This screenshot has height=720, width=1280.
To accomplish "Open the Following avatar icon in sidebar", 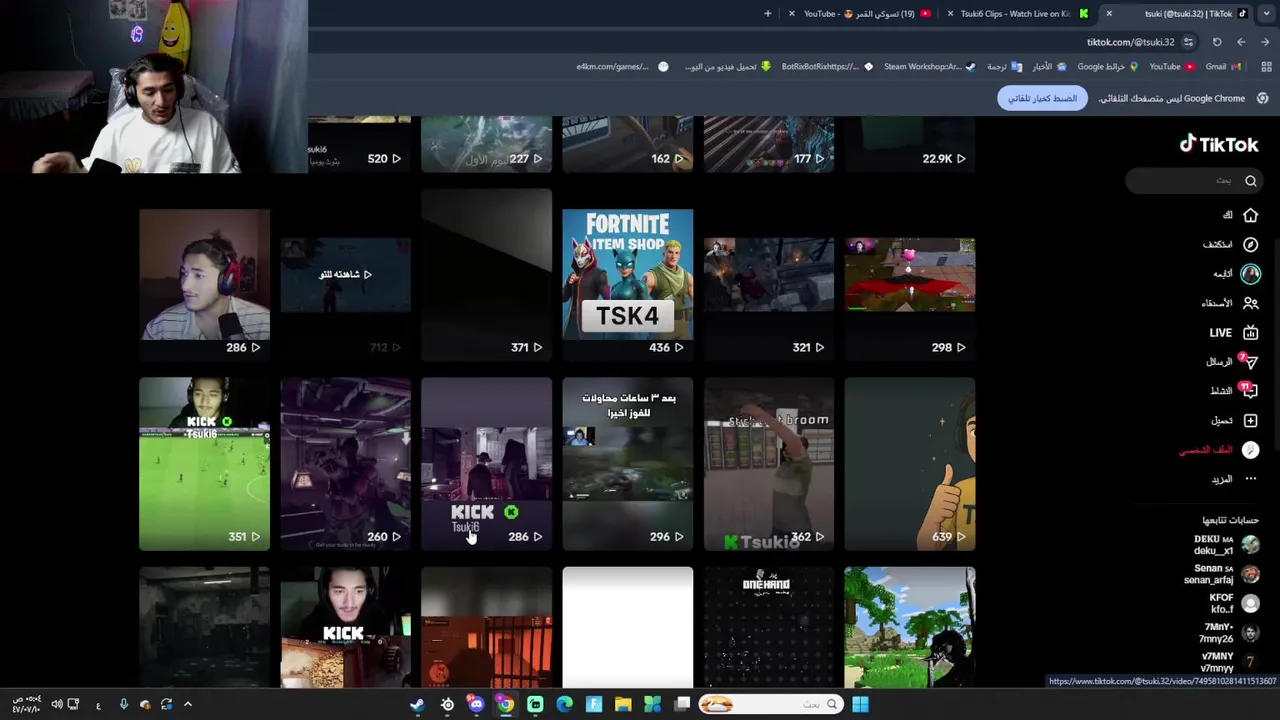I will point(1250,274).
